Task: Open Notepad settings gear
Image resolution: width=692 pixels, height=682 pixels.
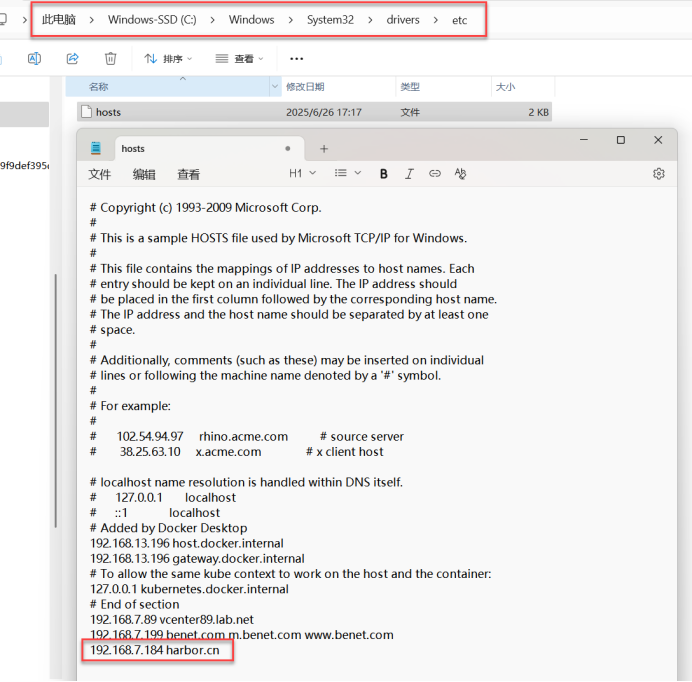Action: (658, 173)
